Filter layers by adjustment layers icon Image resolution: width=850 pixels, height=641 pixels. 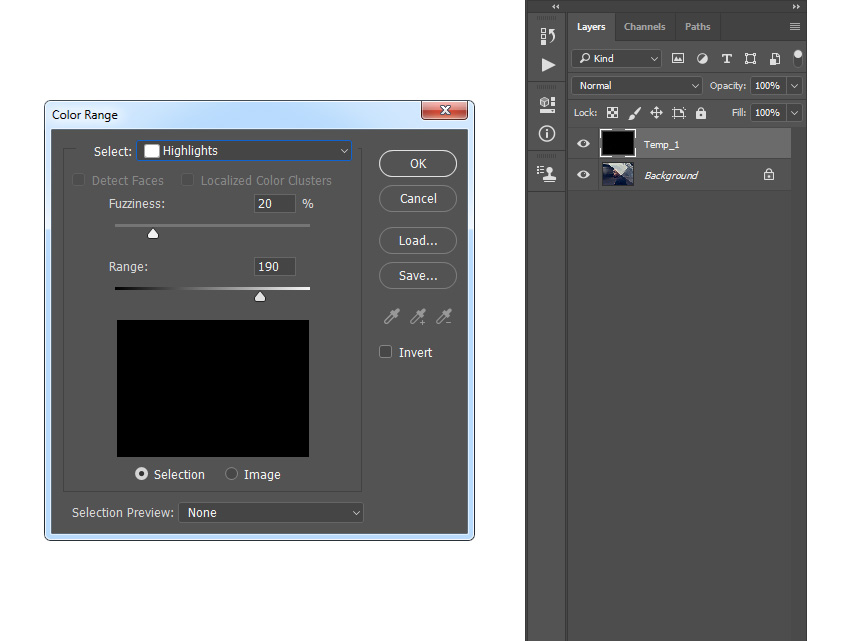pyautogui.click(x=702, y=59)
